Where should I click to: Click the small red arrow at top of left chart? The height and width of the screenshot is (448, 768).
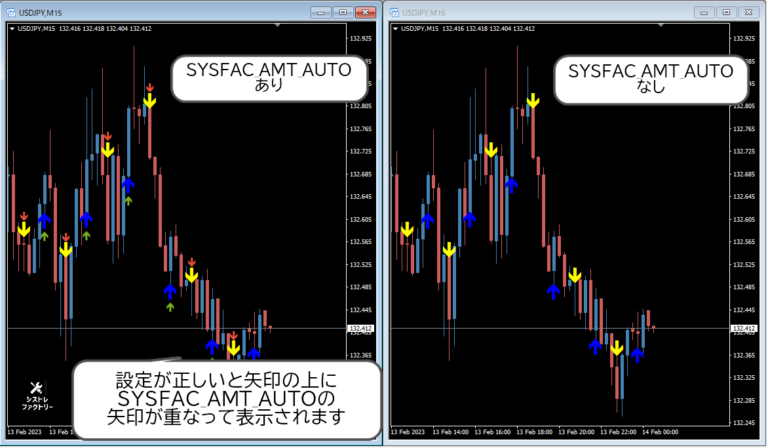click(149, 87)
